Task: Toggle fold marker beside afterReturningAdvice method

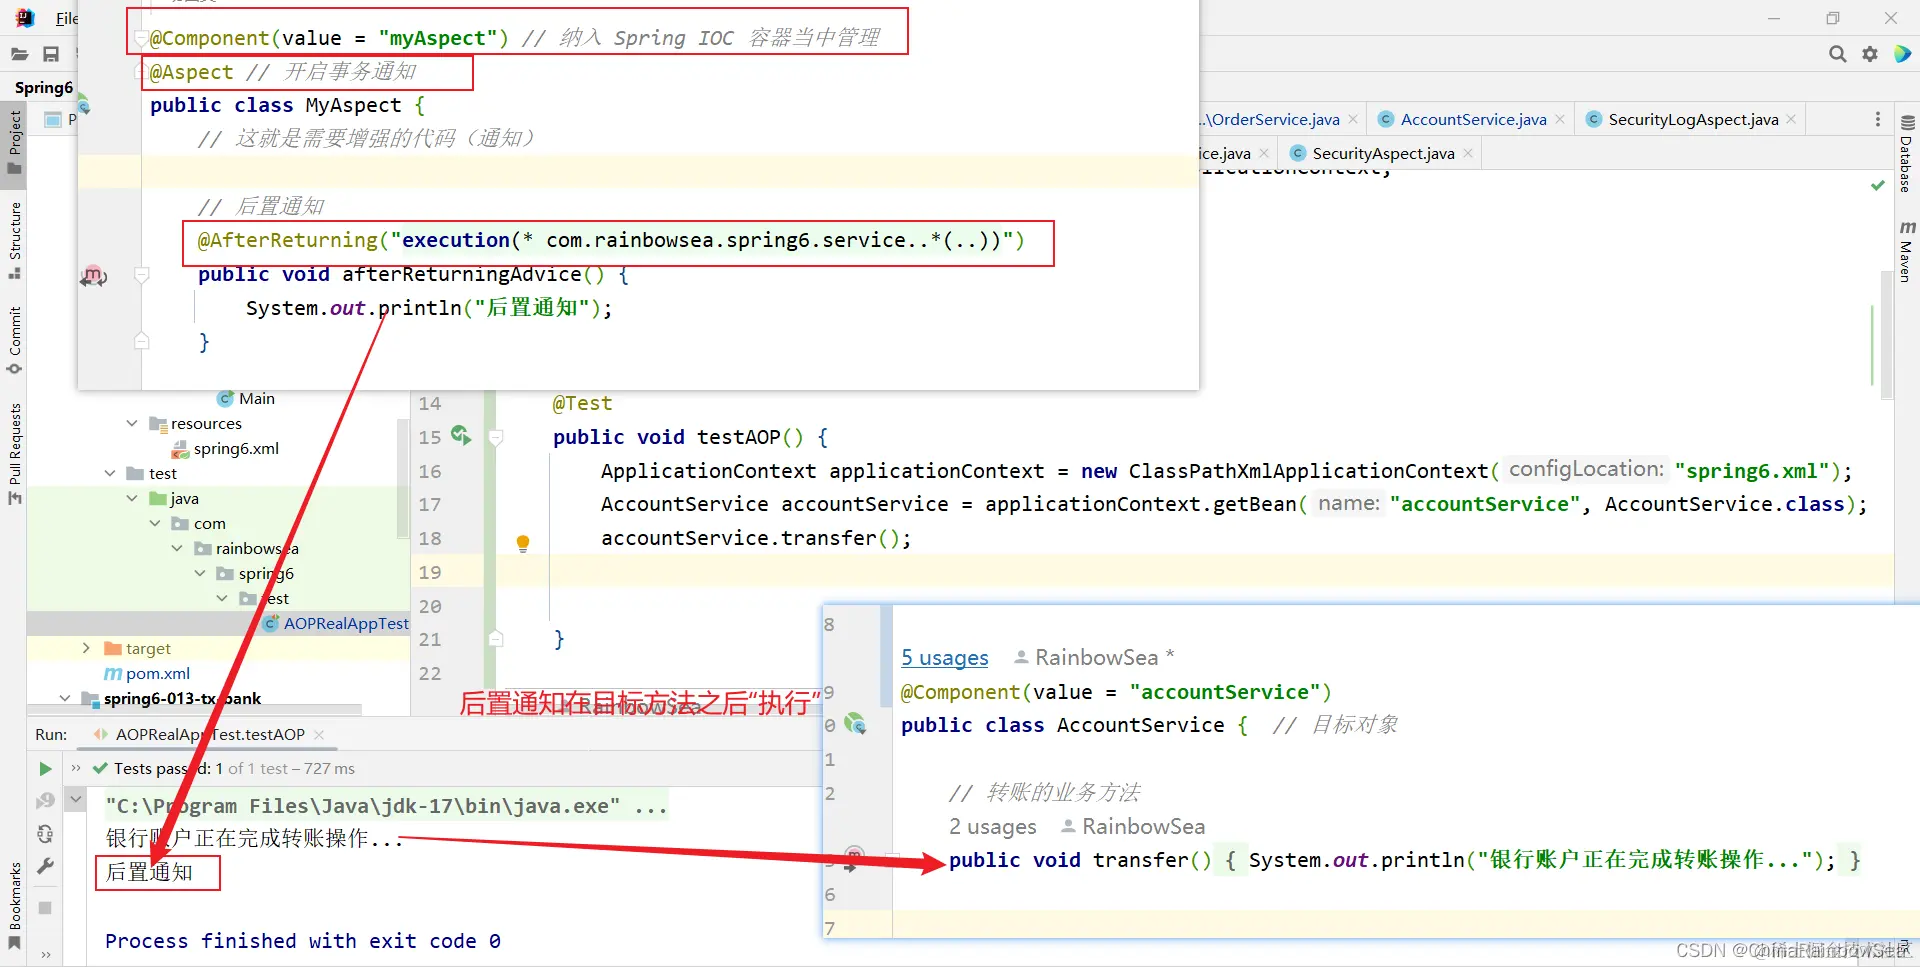Action: coord(141,275)
